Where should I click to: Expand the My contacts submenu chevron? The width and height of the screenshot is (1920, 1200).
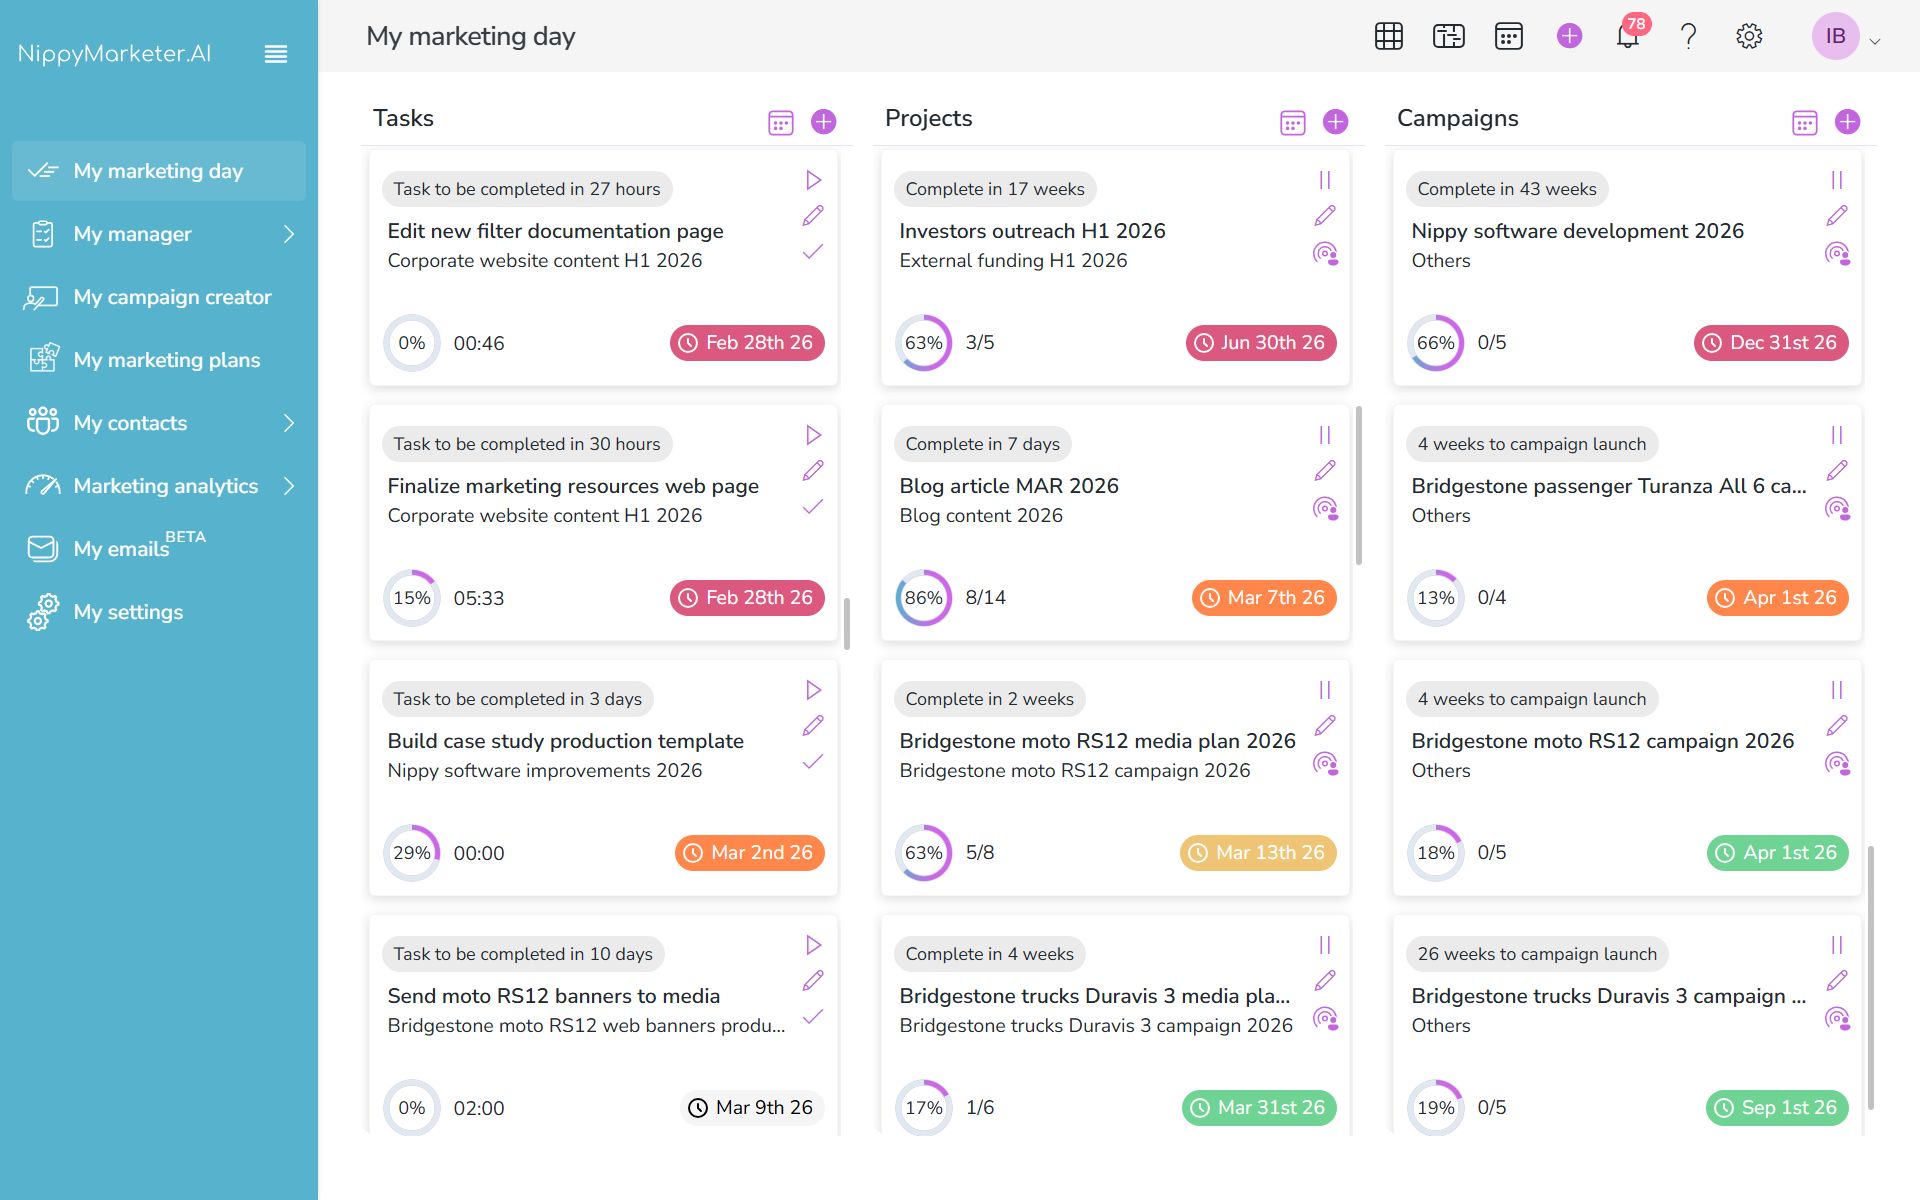(289, 423)
